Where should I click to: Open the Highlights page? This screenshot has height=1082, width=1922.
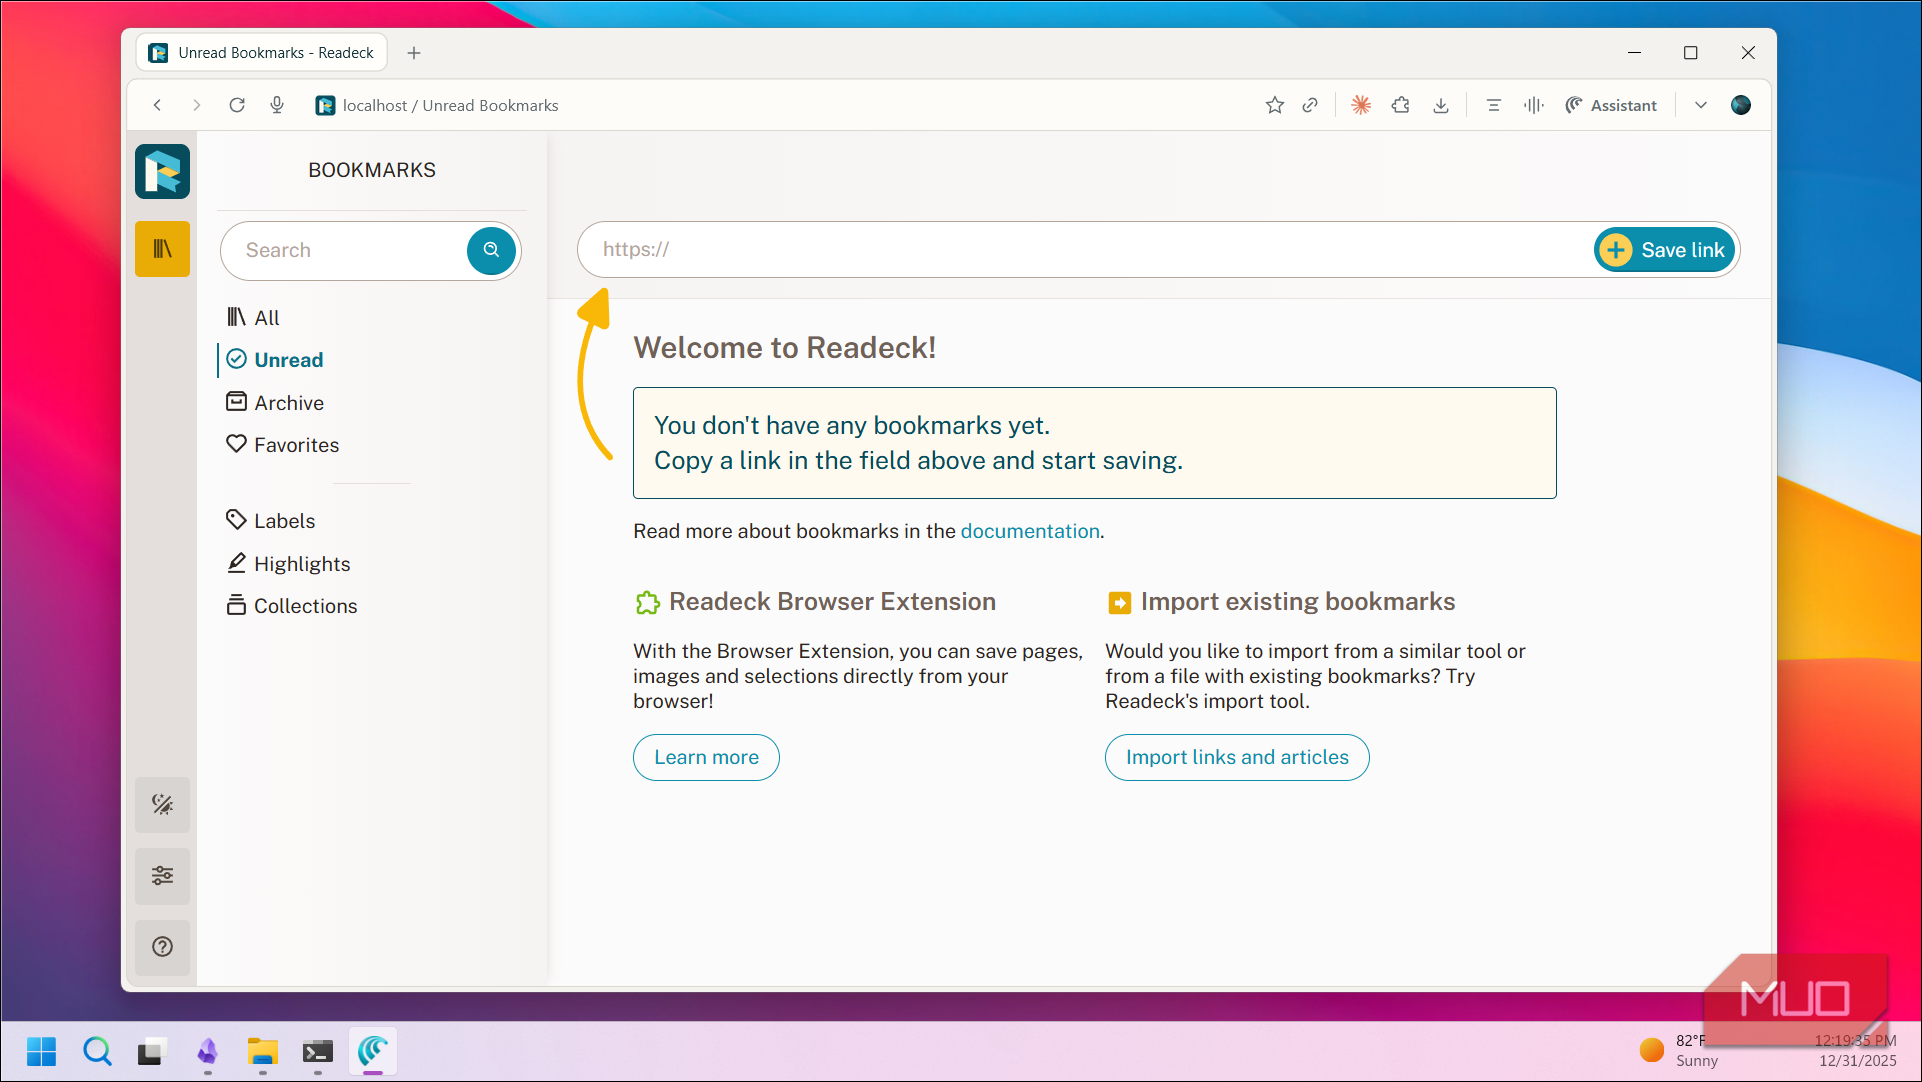pos(288,564)
